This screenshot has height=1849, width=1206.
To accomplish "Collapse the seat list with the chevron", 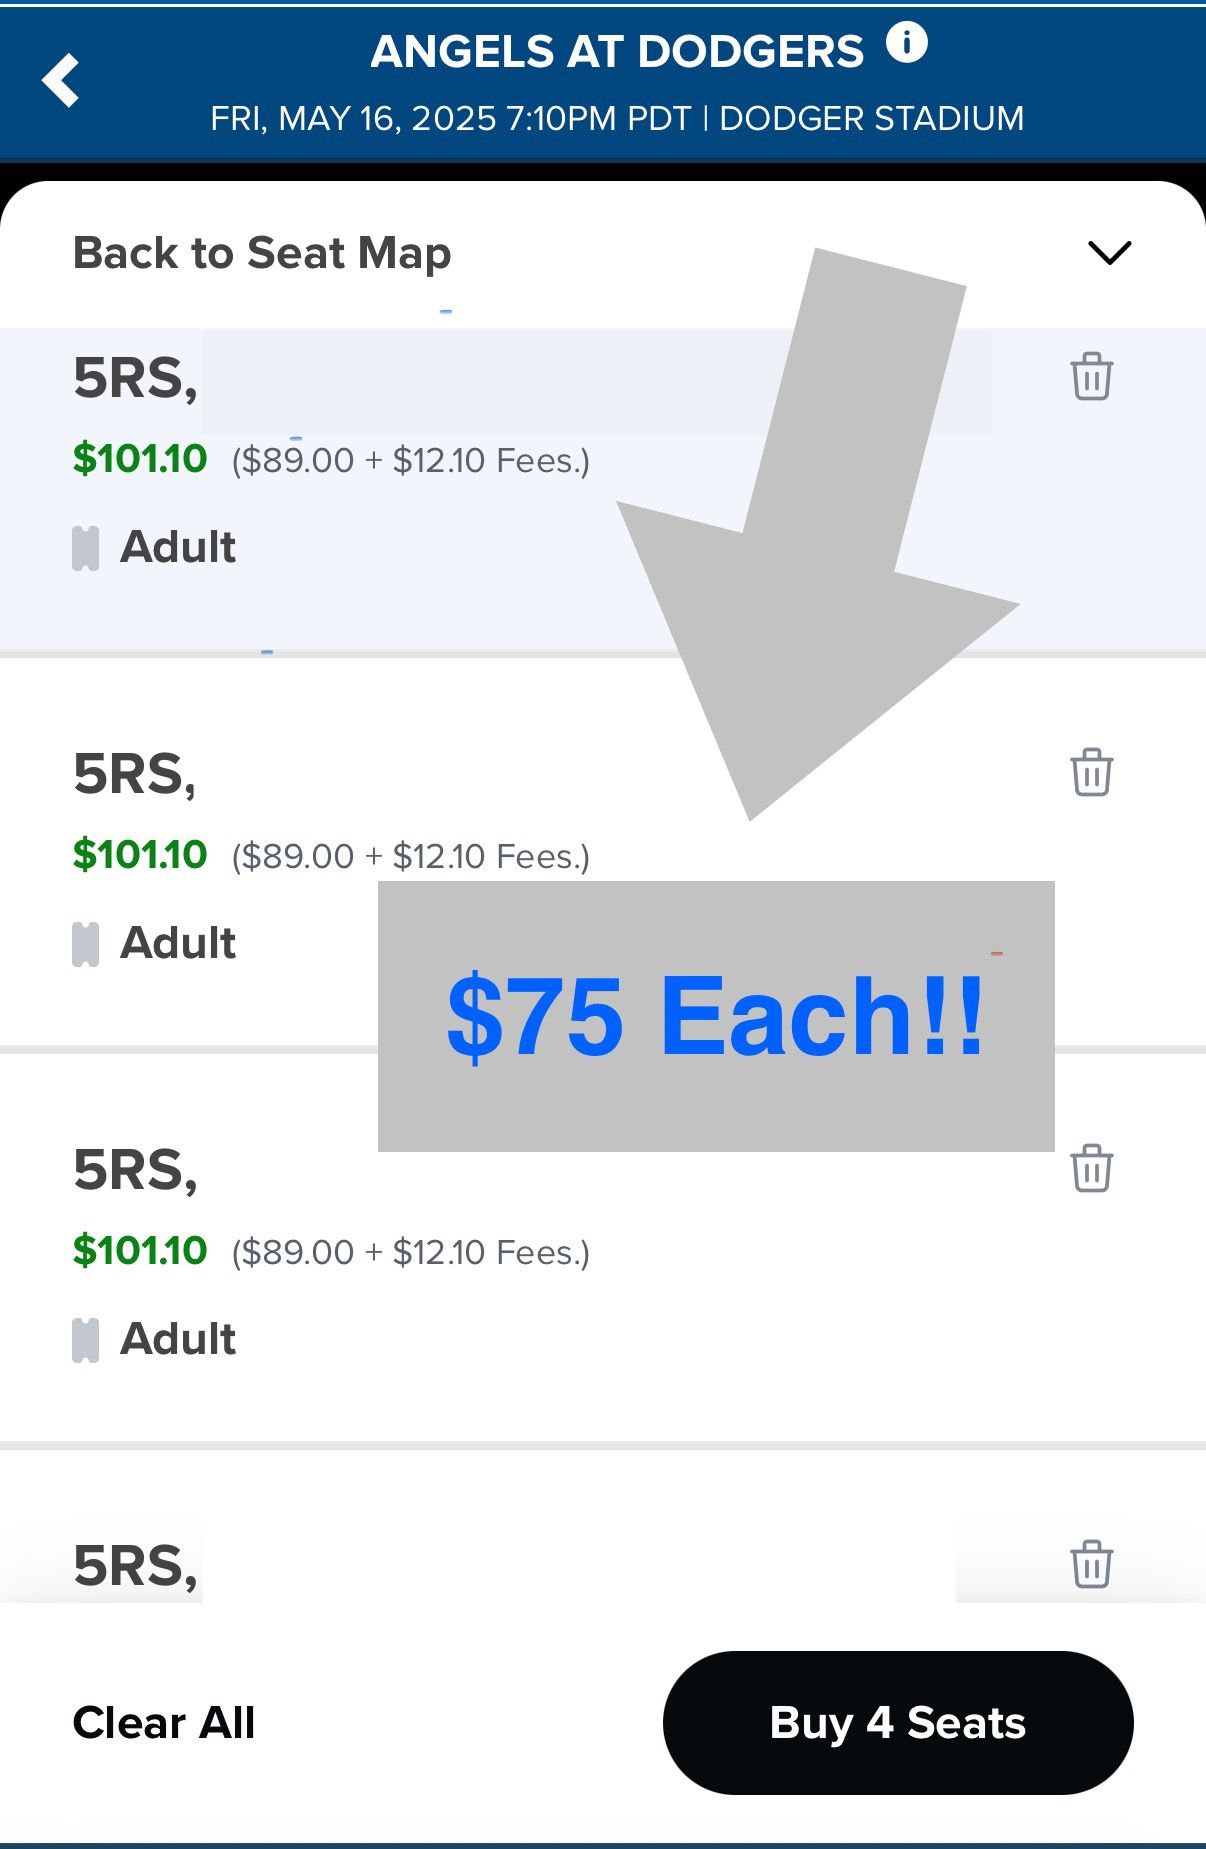I will (x=1109, y=253).
